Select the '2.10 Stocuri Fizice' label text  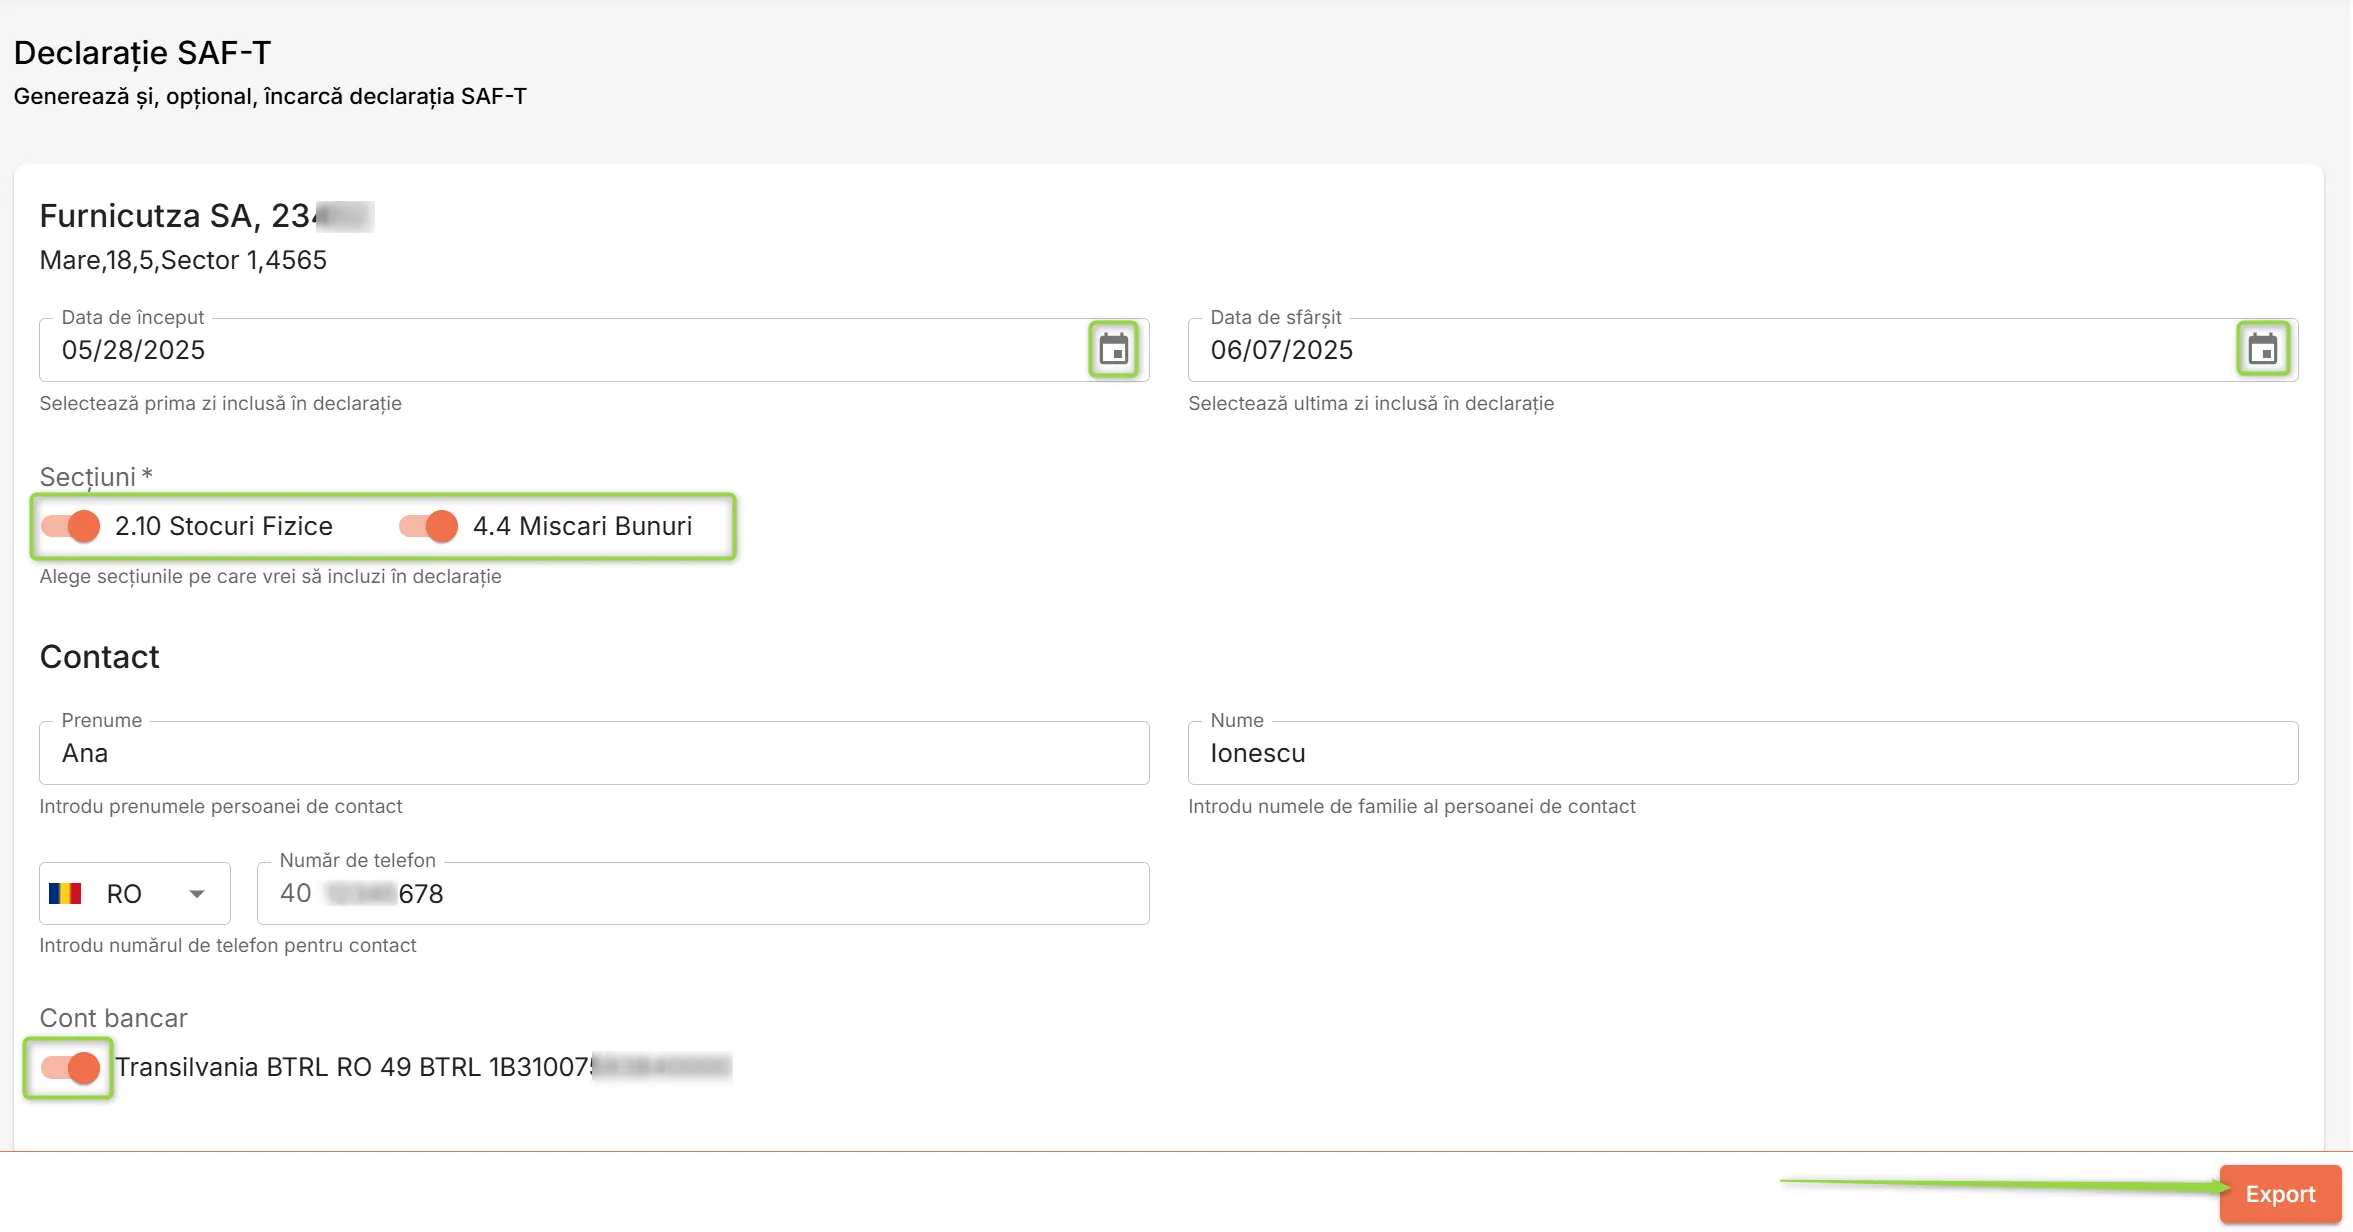[224, 526]
